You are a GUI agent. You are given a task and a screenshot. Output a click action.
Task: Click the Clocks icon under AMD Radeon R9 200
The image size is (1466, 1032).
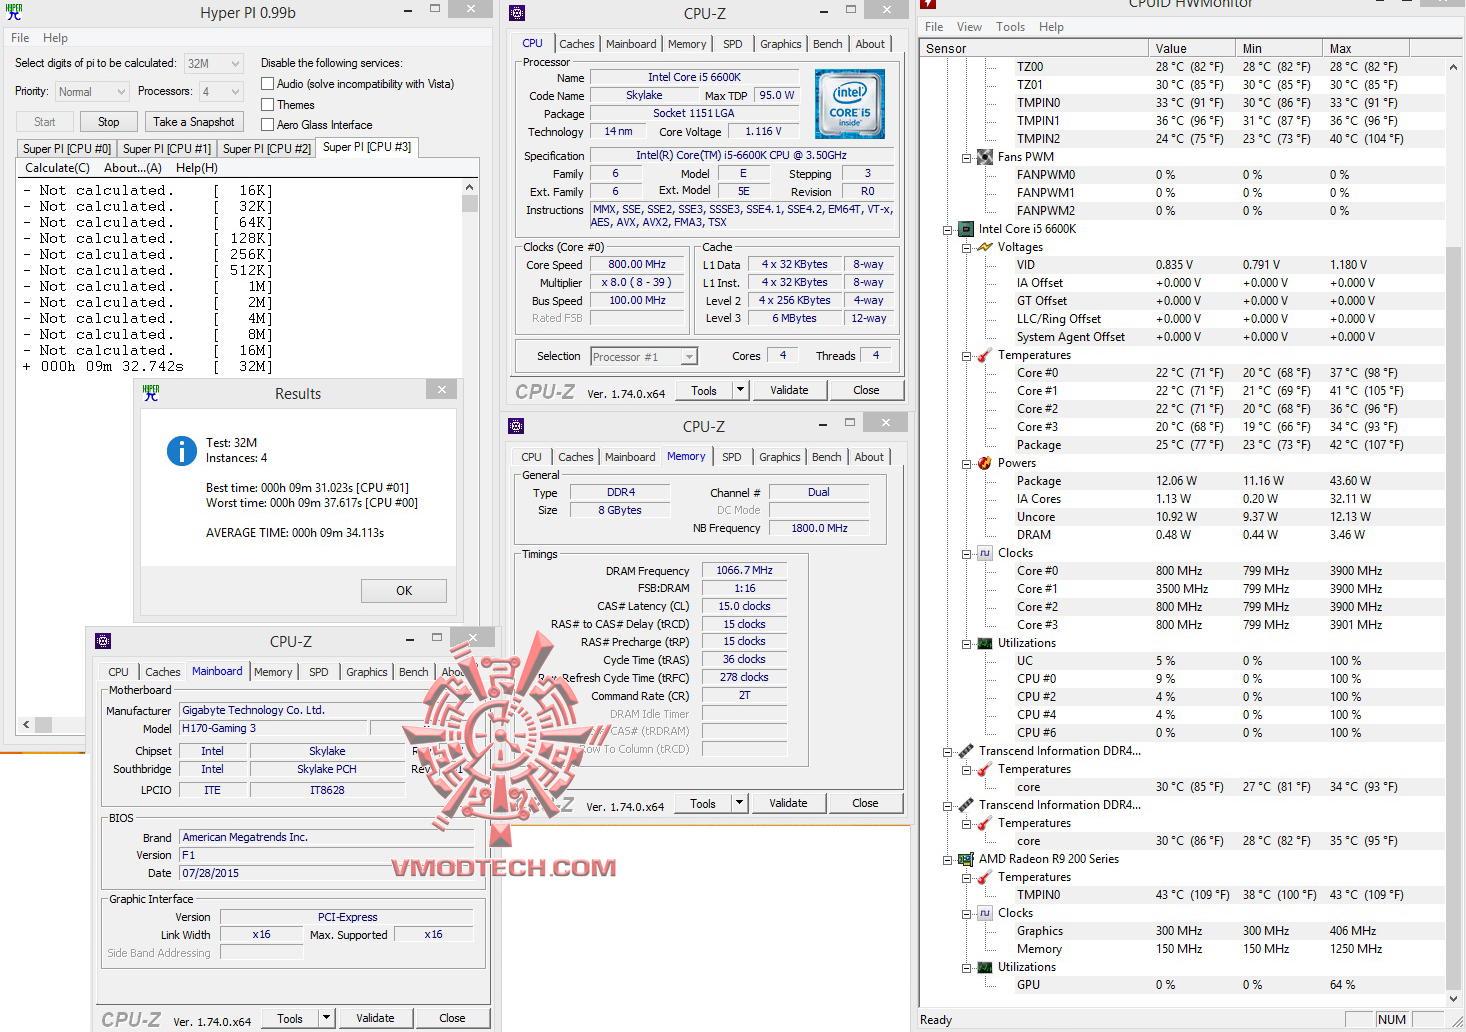(x=985, y=913)
